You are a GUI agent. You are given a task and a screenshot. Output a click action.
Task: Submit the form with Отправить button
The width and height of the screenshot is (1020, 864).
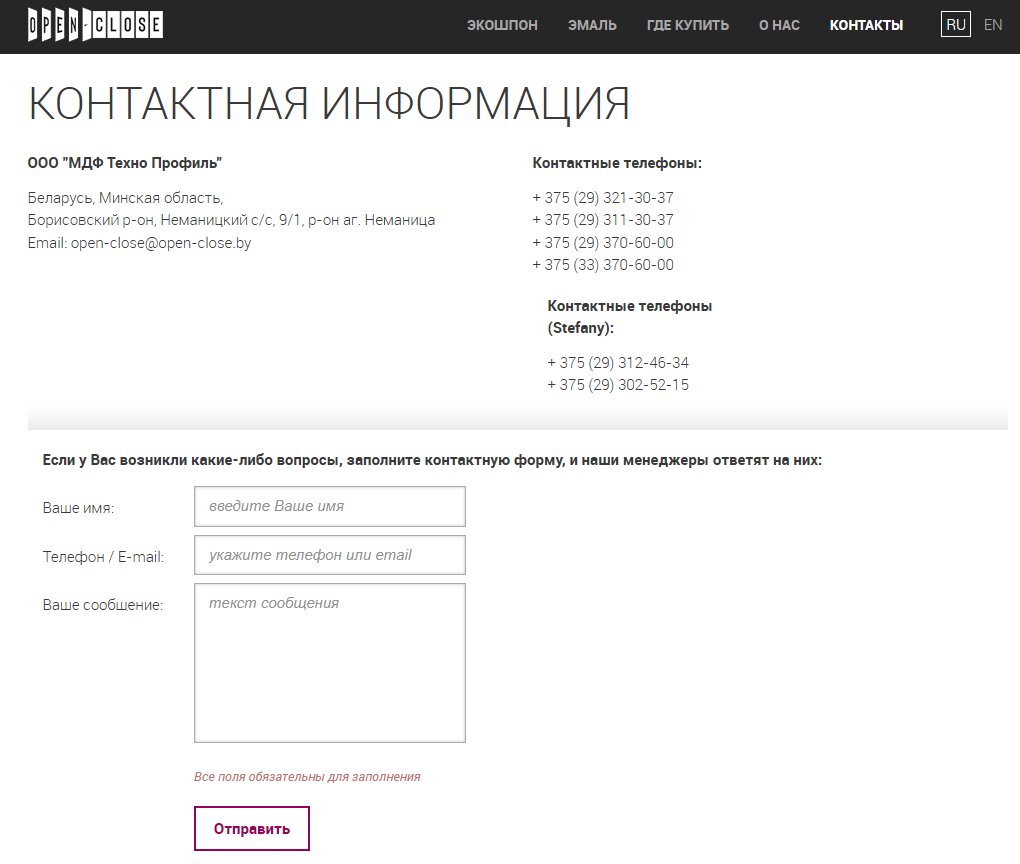pyautogui.click(x=252, y=828)
